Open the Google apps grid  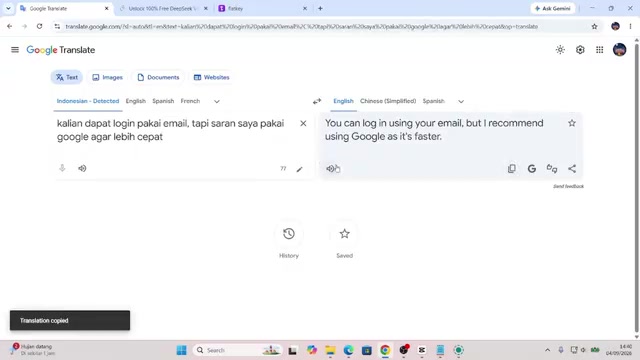point(600,50)
